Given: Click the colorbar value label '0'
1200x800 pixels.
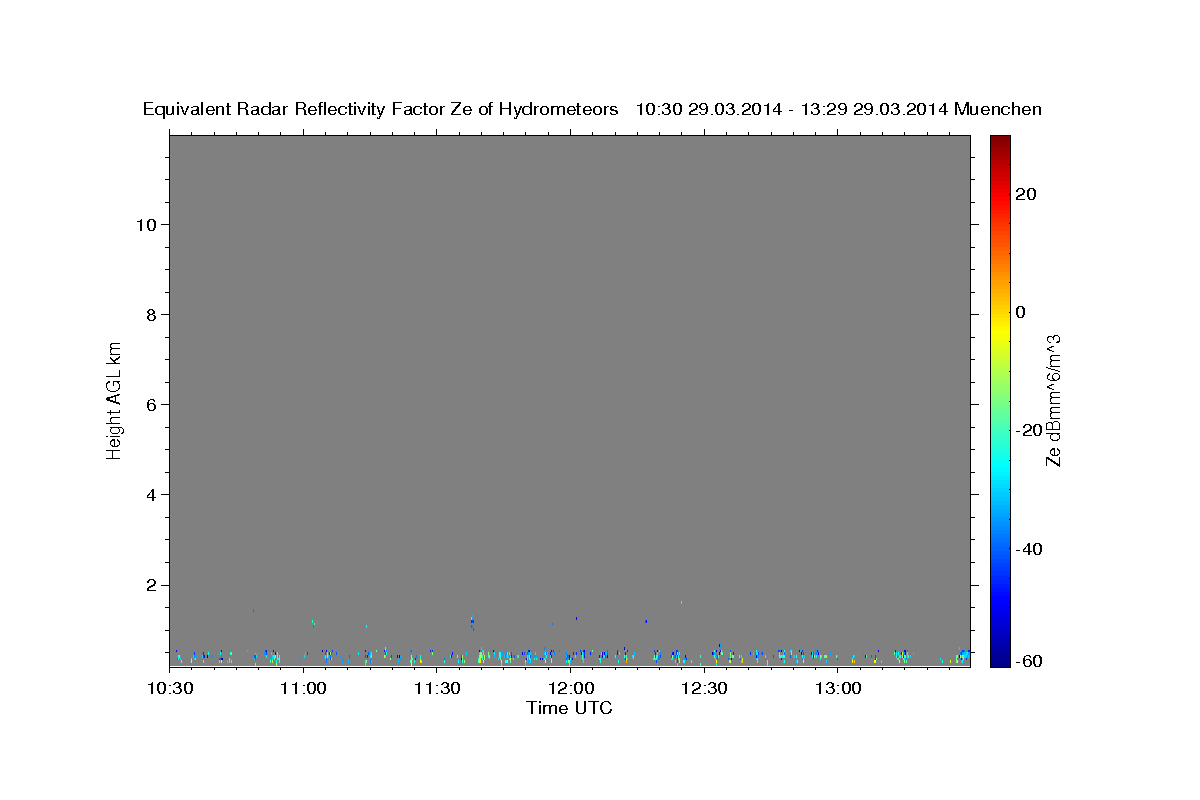Looking at the screenshot, I should click(1020, 312).
